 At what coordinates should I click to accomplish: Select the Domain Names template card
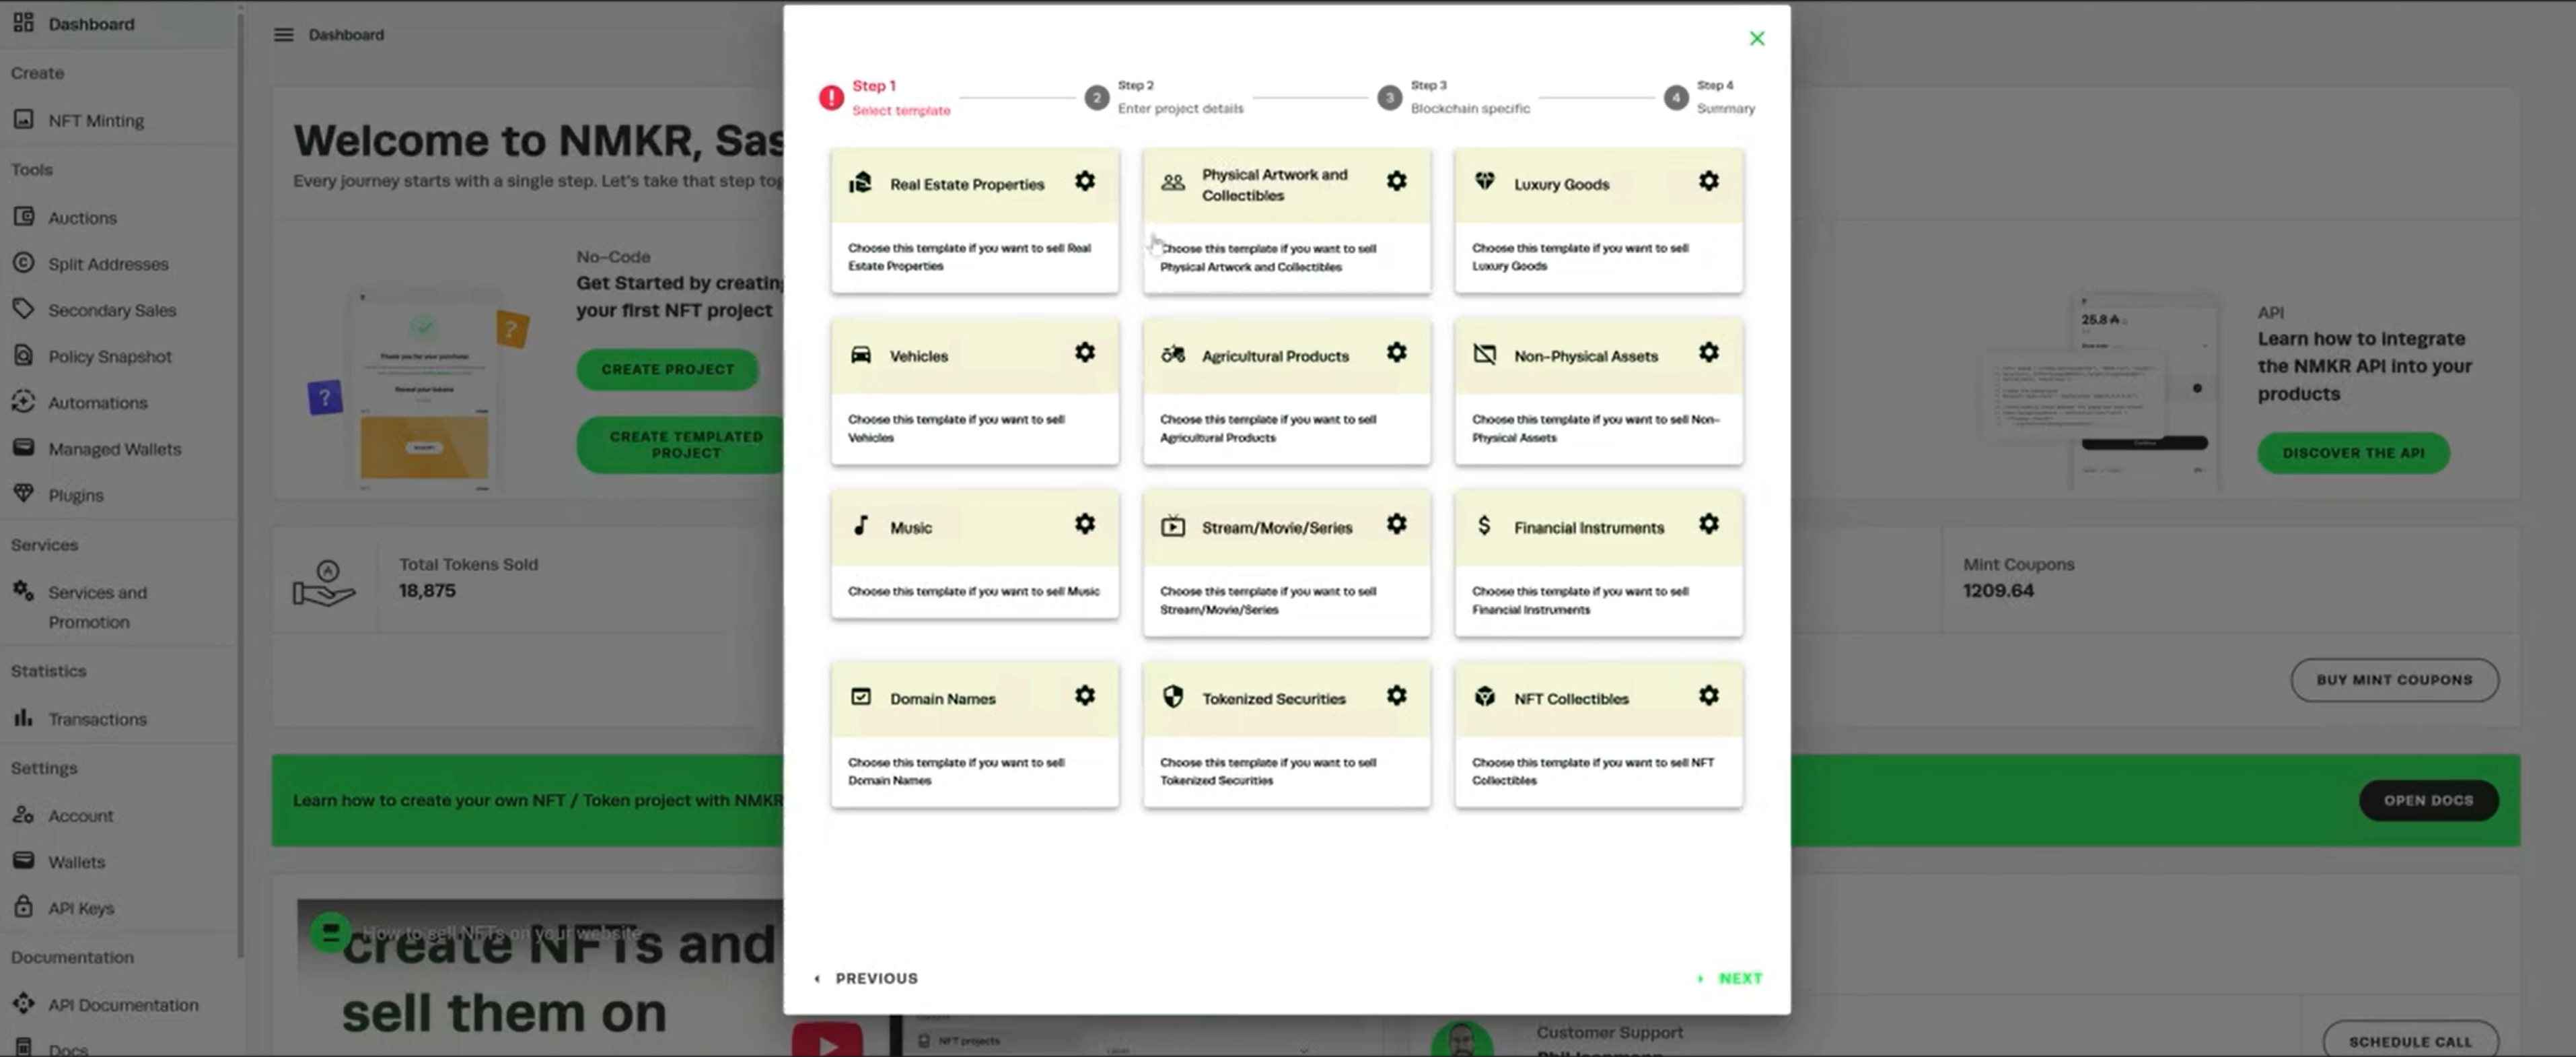(x=974, y=735)
